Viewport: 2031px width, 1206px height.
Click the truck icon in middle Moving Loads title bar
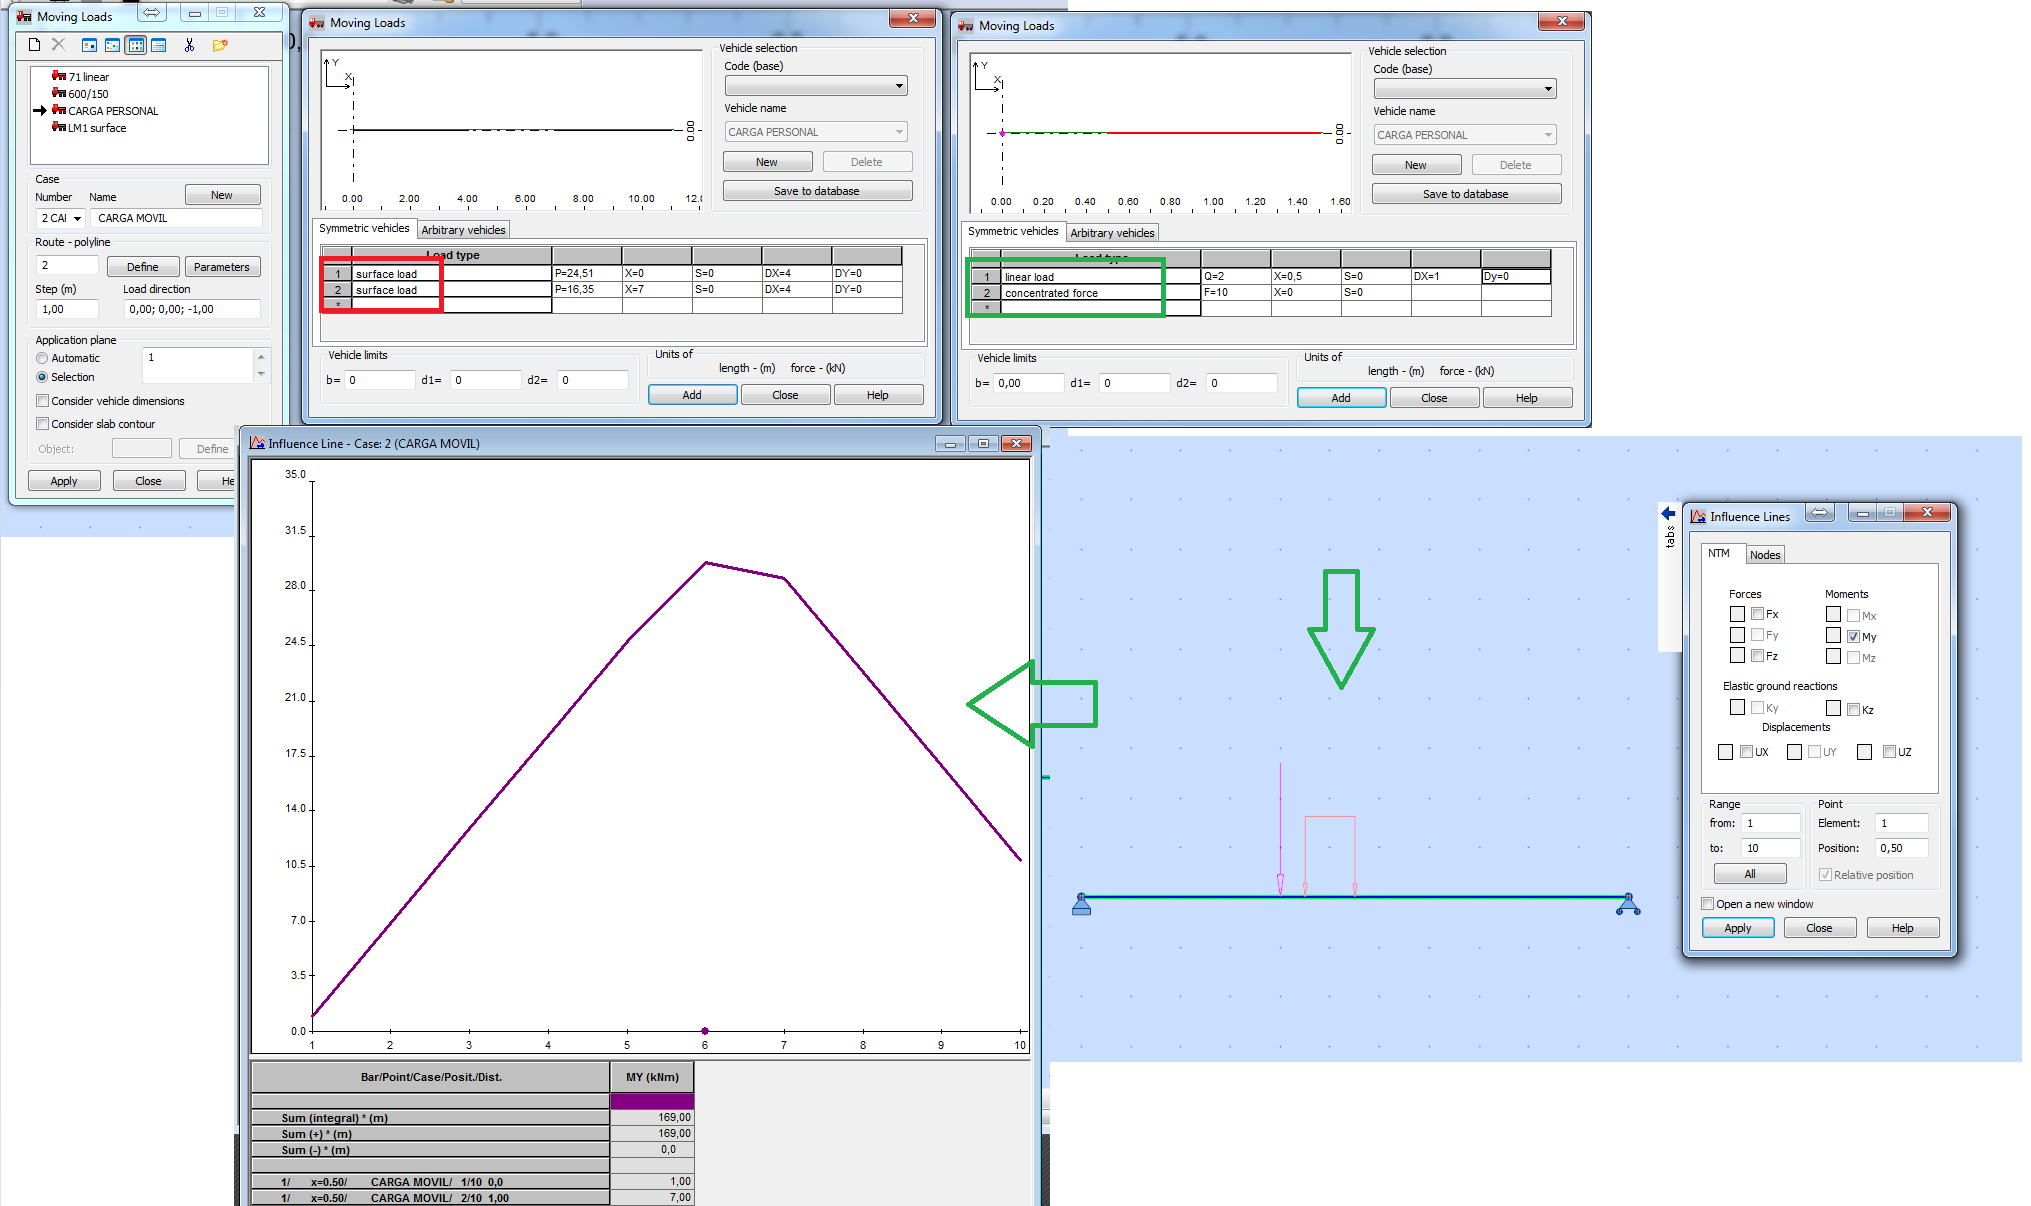pos(317,23)
